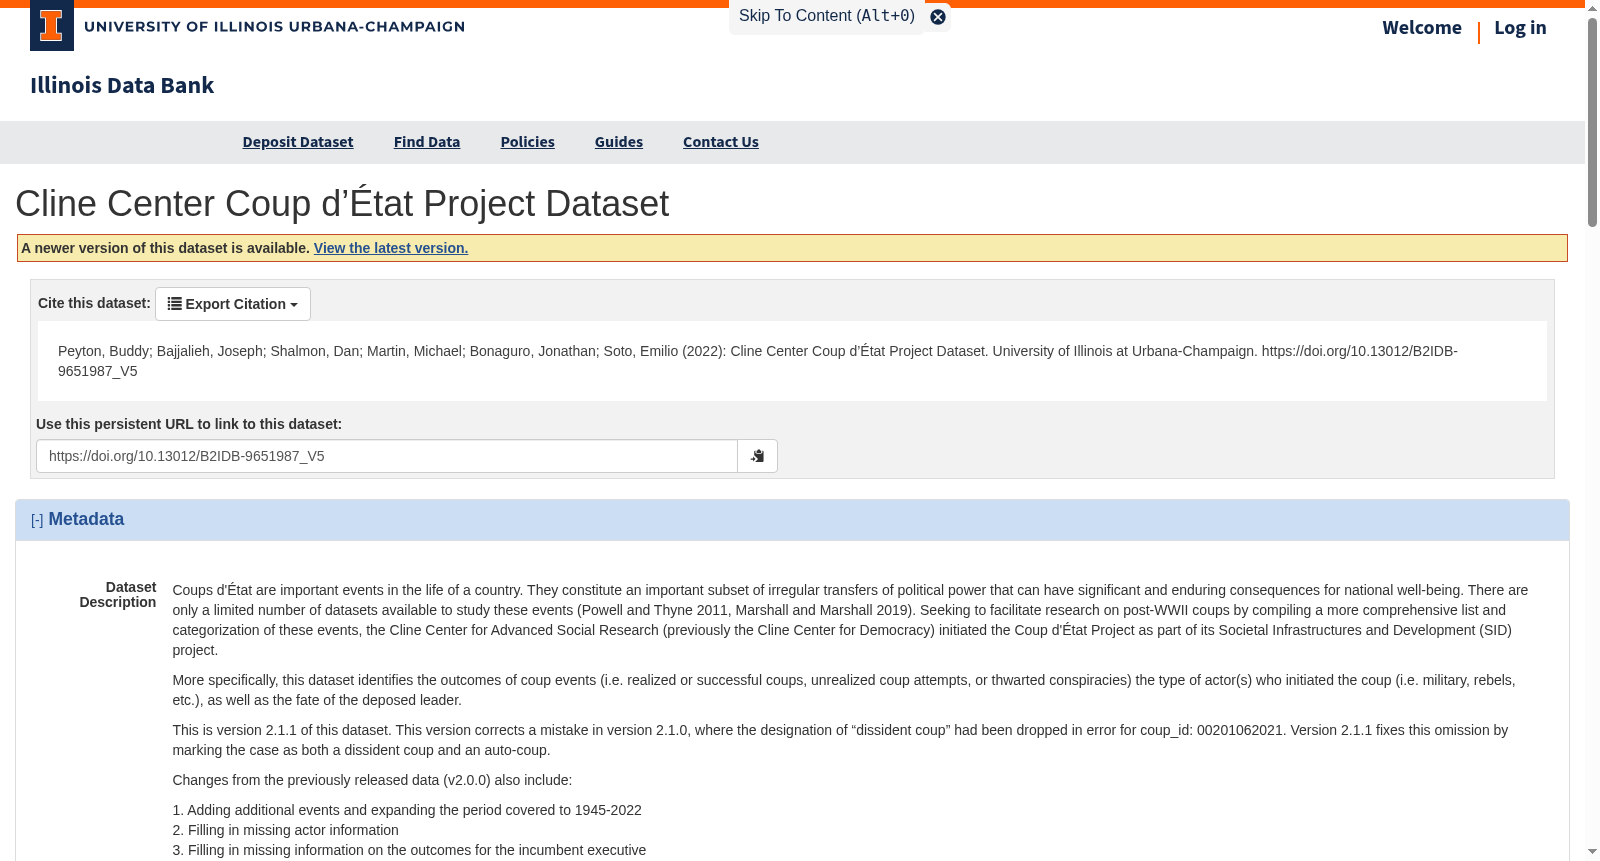The height and width of the screenshot is (861, 1600).
Task: Click the Welcome text in header
Action: [x=1422, y=28]
